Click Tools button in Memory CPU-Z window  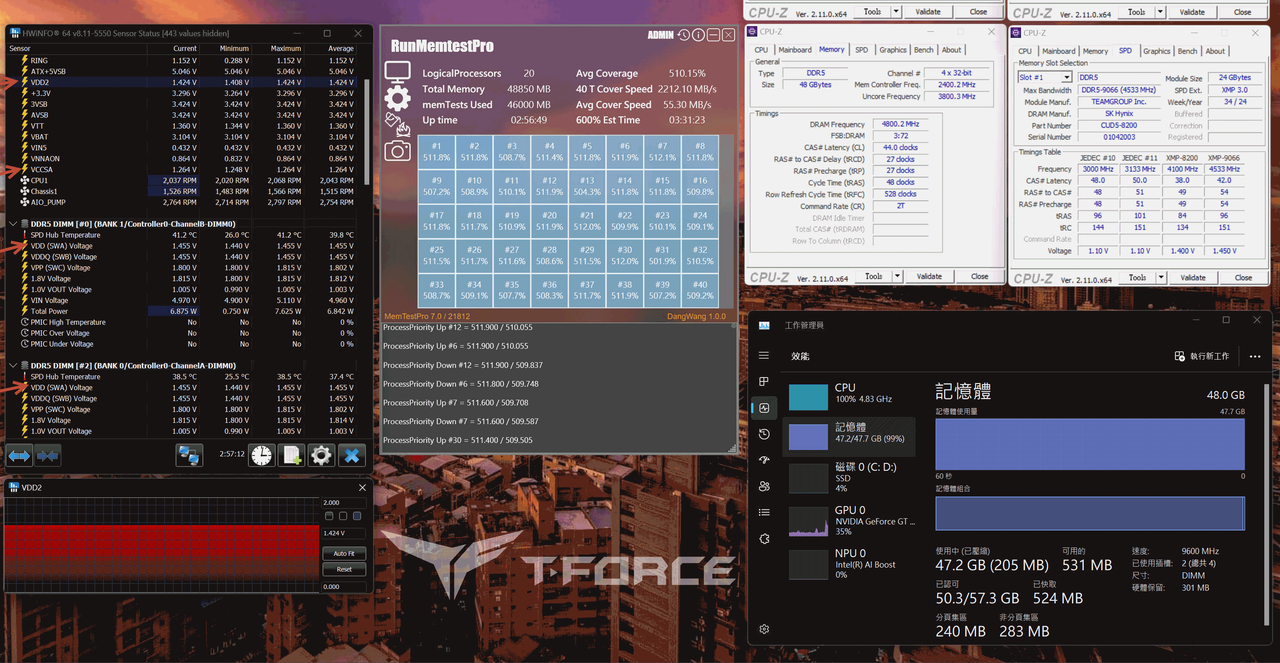[x=873, y=276]
